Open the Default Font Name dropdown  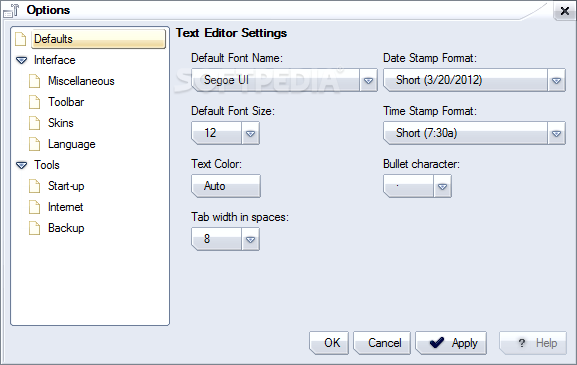[368, 80]
